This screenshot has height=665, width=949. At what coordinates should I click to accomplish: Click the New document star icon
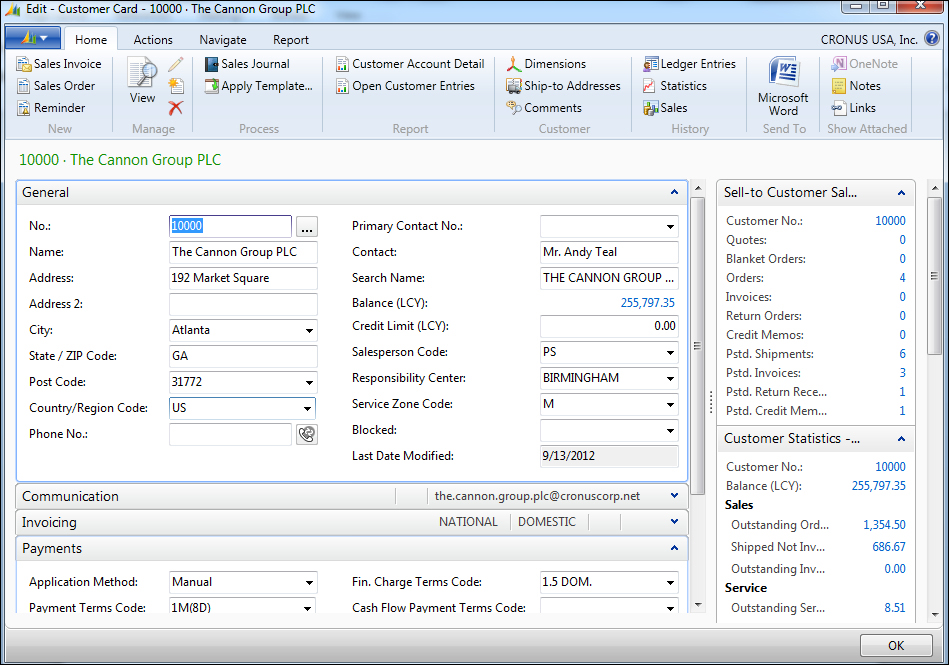pos(176,86)
